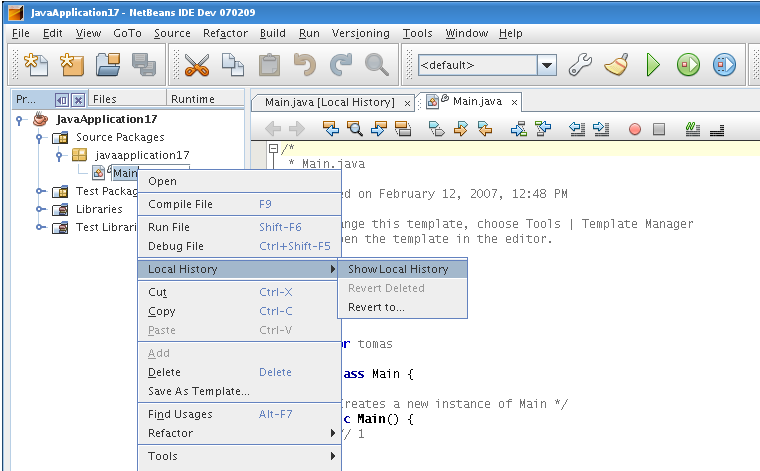Stop macro recording with gray square
Viewport: 760px width, 471px height.
pyautogui.click(x=659, y=129)
